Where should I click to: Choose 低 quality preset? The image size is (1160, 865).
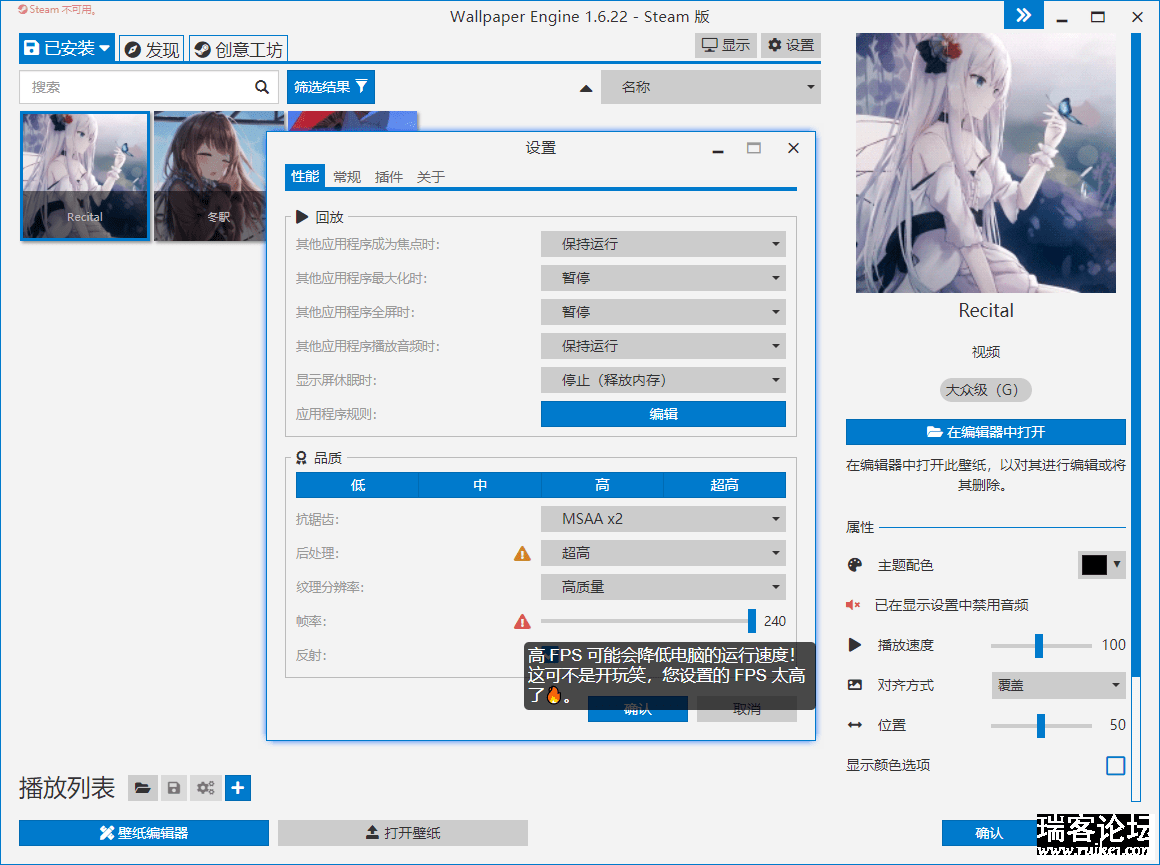(357, 485)
